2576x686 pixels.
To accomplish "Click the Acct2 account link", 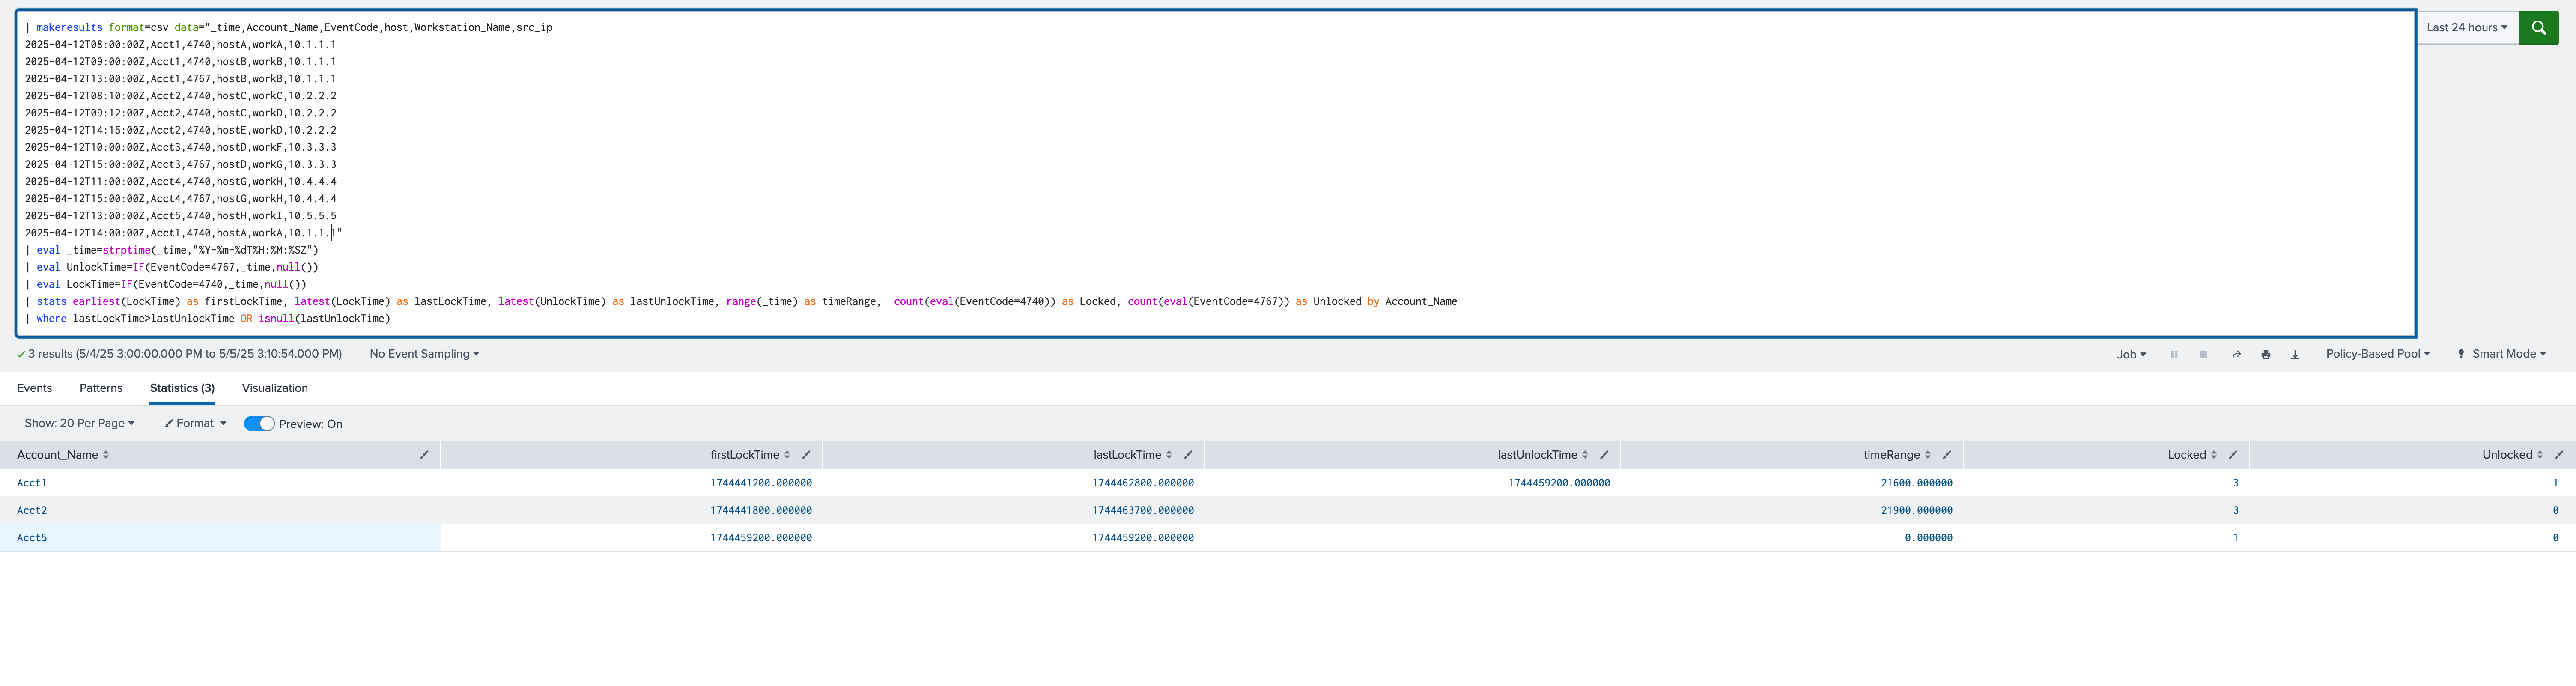I will click(x=32, y=511).
